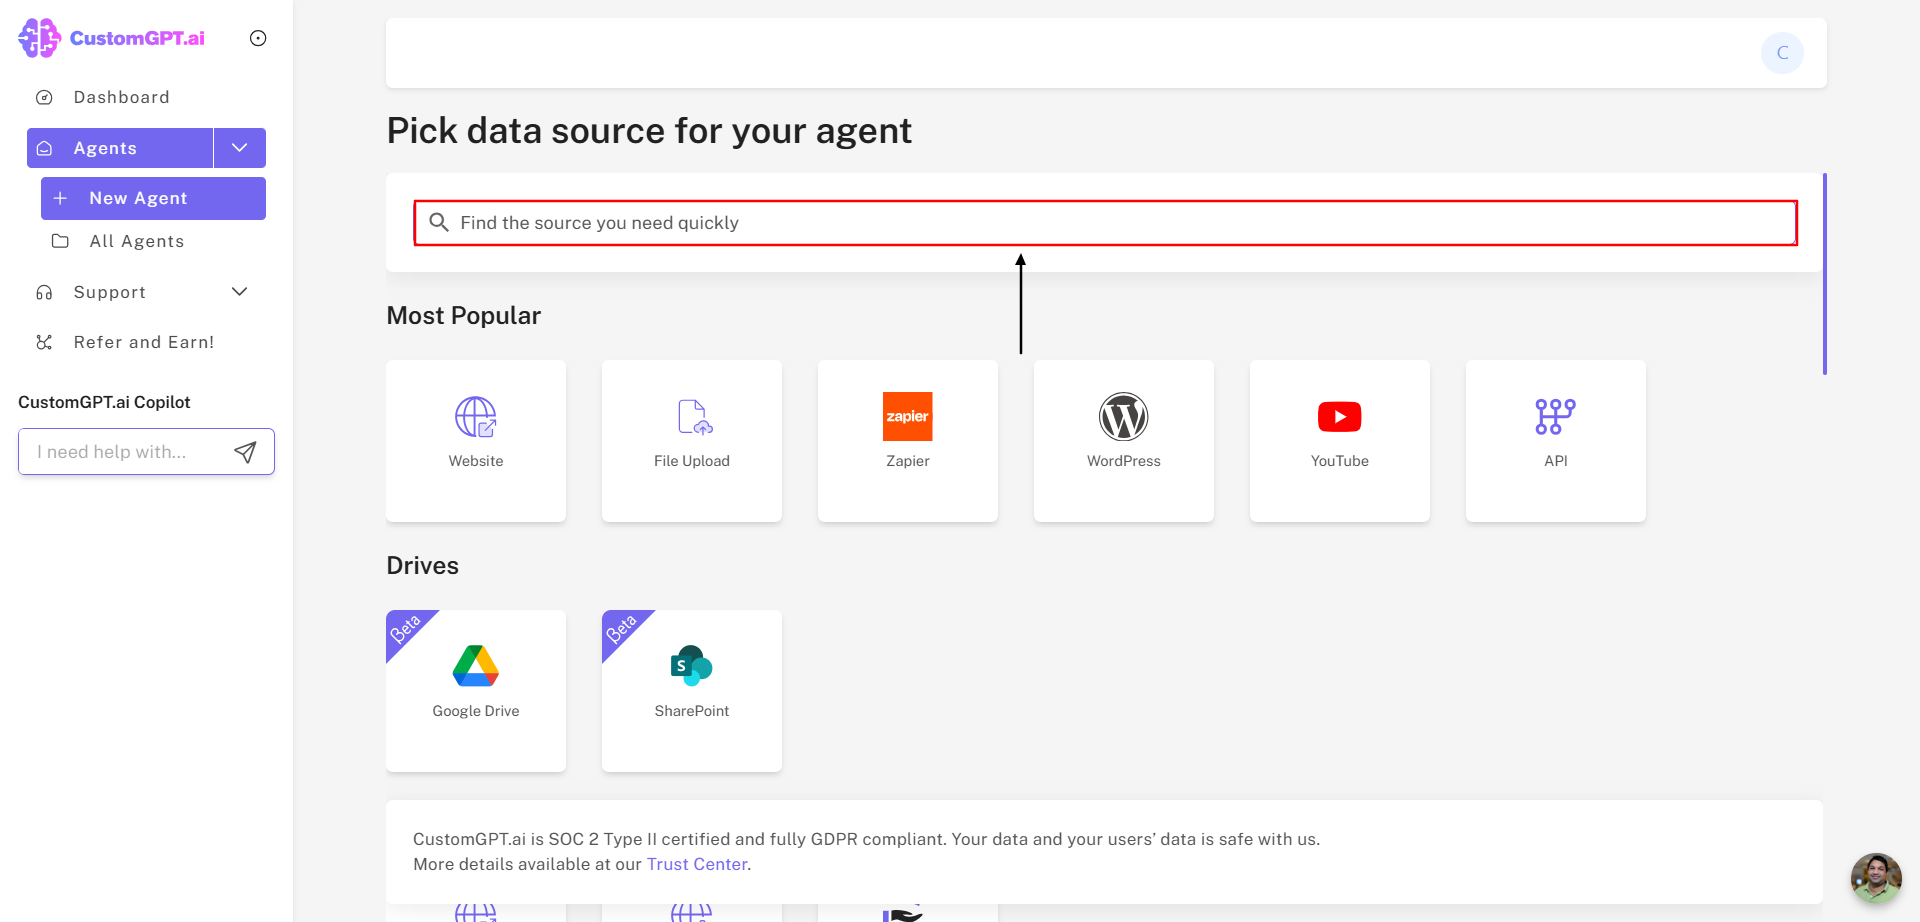The height and width of the screenshot is (922, 1920).
Task: Select the API data source
Action: (1556, 441)
